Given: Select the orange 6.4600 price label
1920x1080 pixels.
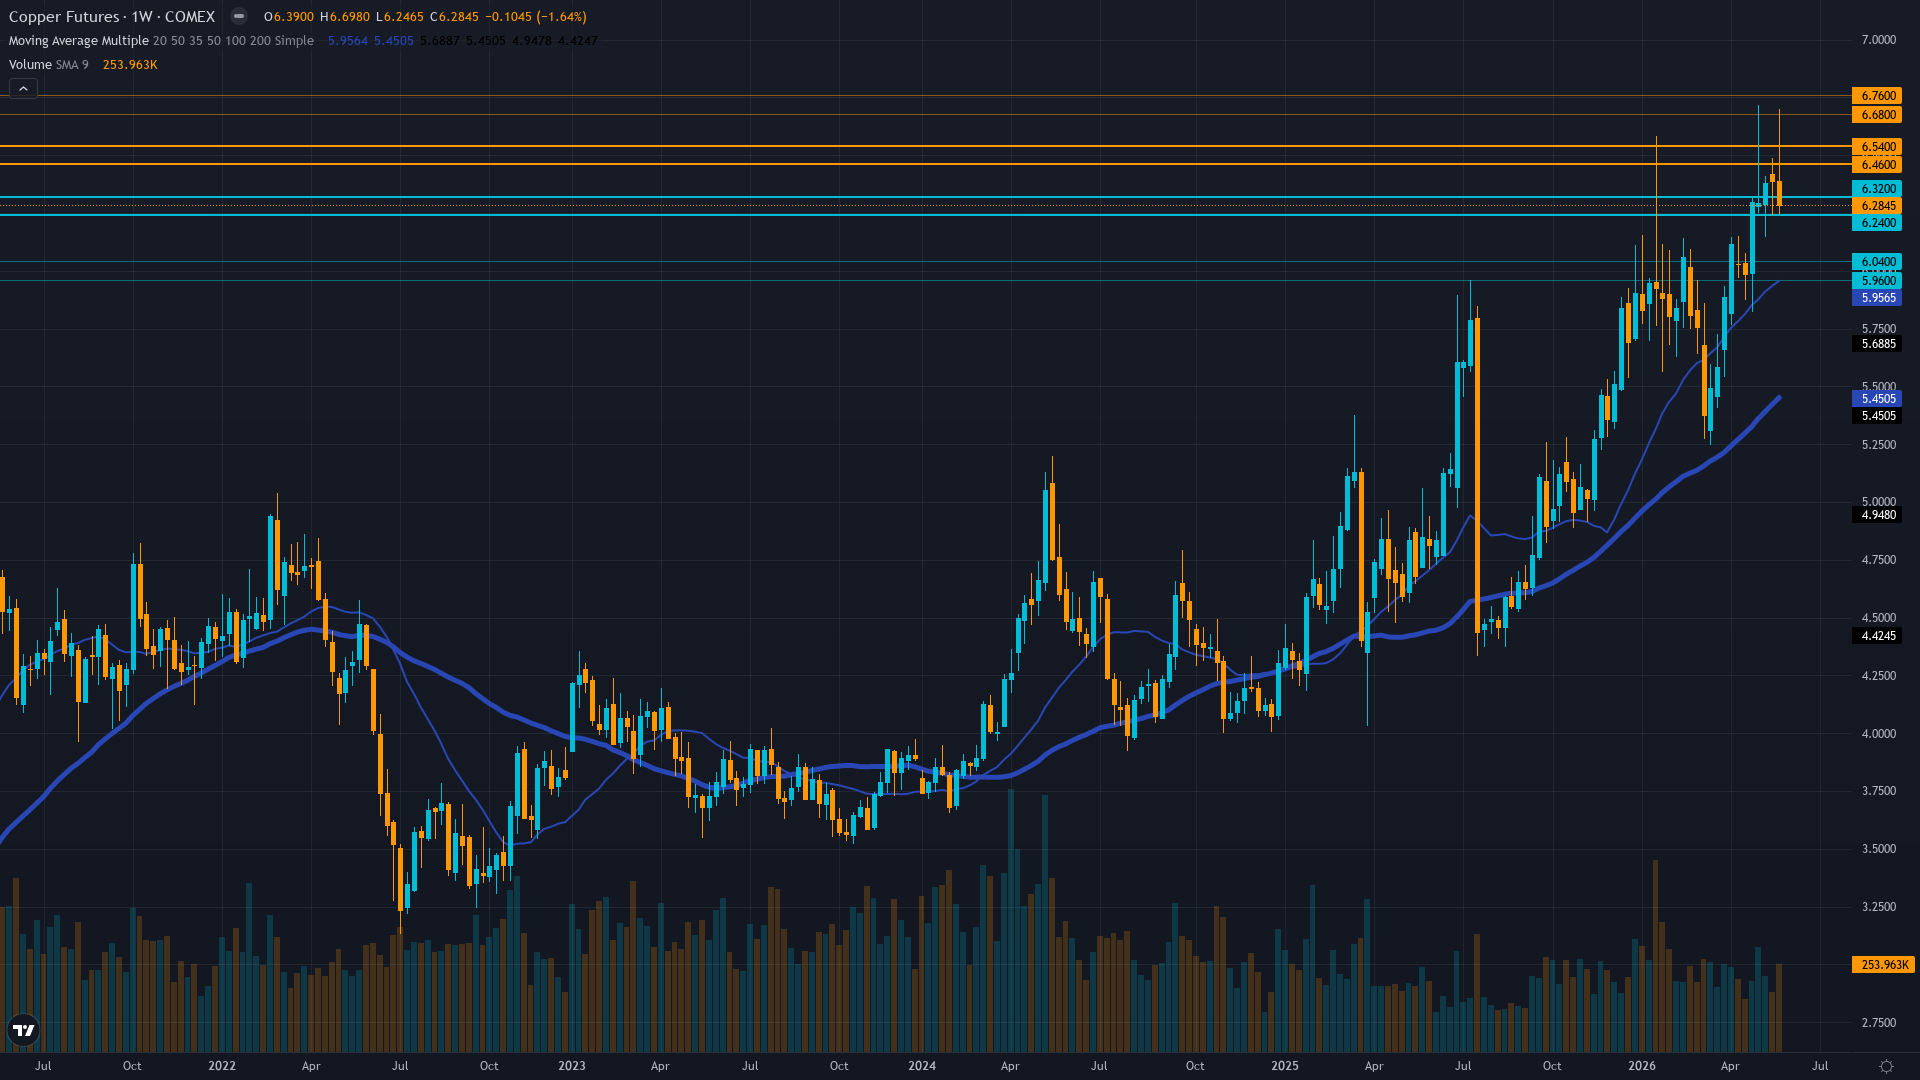Looking at the screenshot, I should pyautogui.click(x=1877, y=165).
